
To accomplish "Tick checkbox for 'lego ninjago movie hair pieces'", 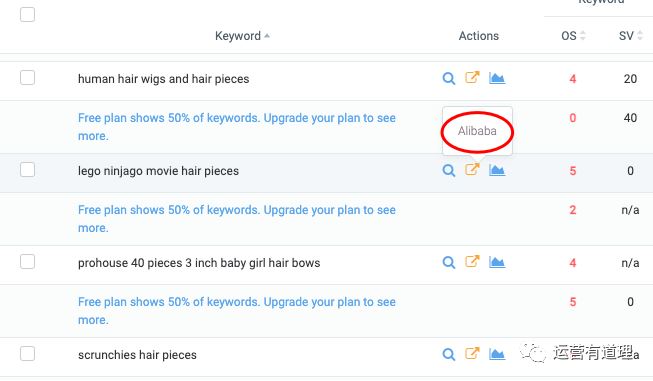I will [27, 170].
